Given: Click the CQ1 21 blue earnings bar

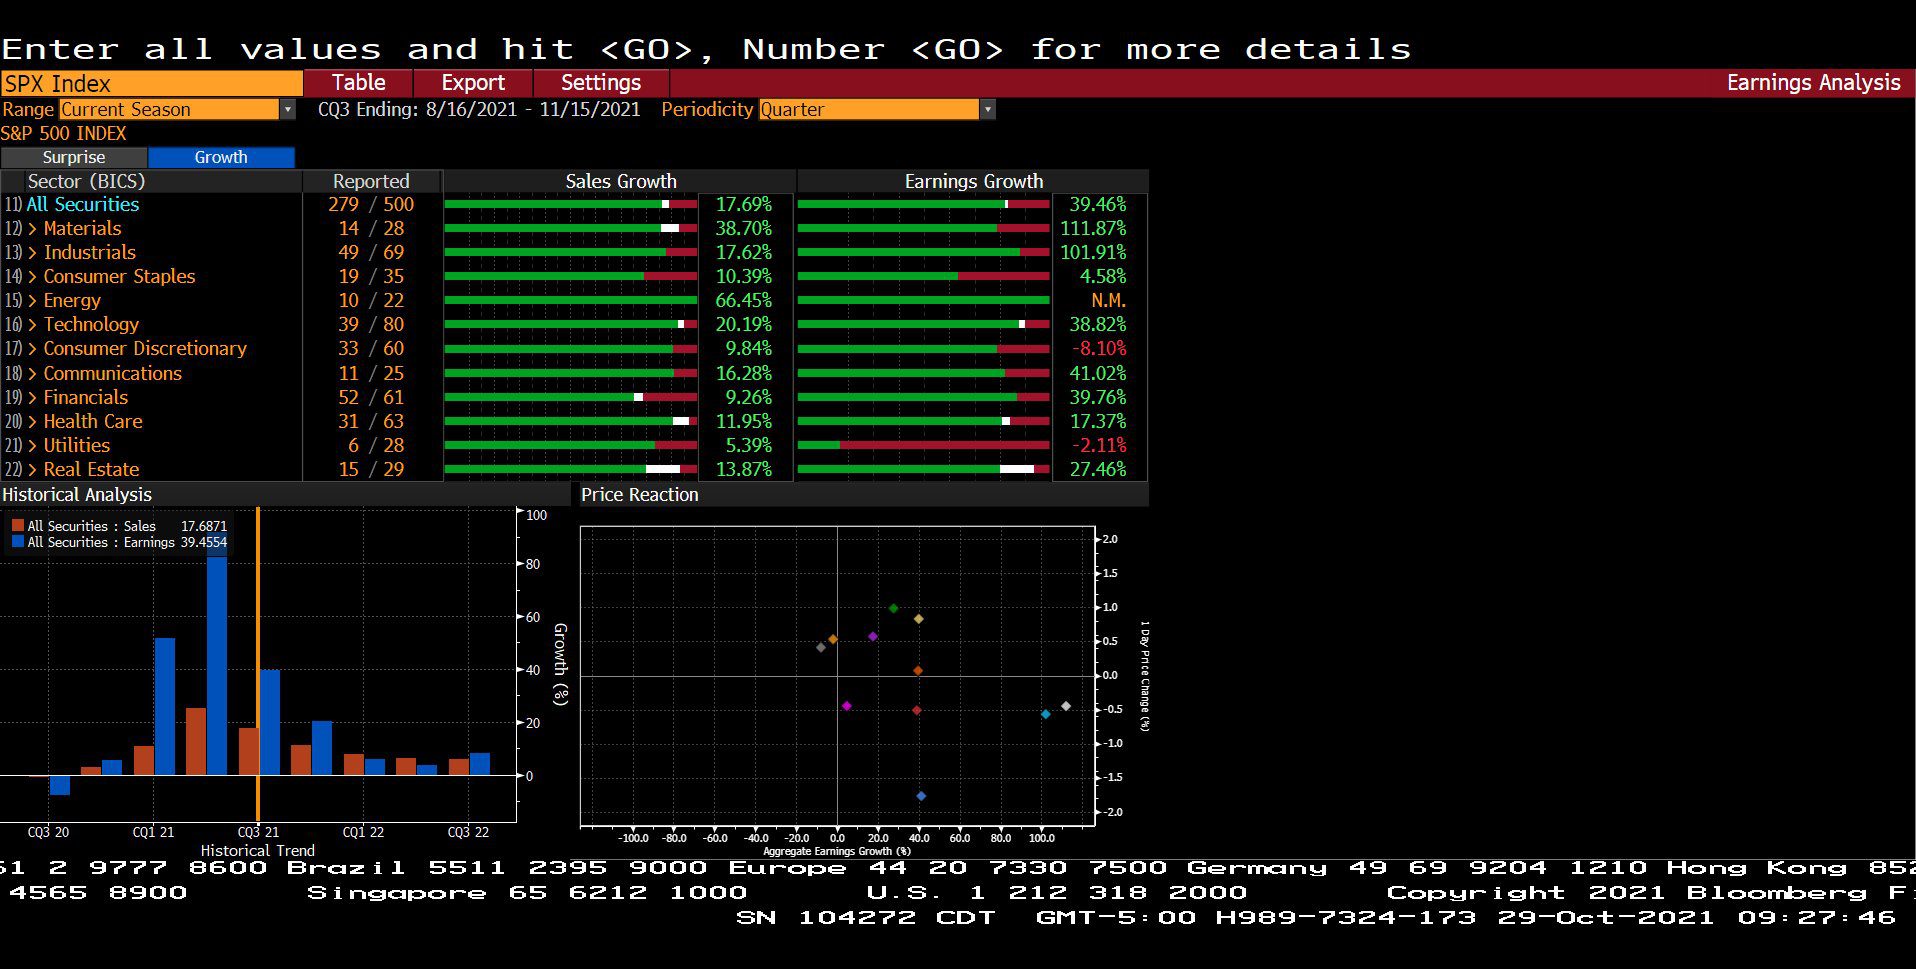Looking at the screenshot, I should (165, 706).
